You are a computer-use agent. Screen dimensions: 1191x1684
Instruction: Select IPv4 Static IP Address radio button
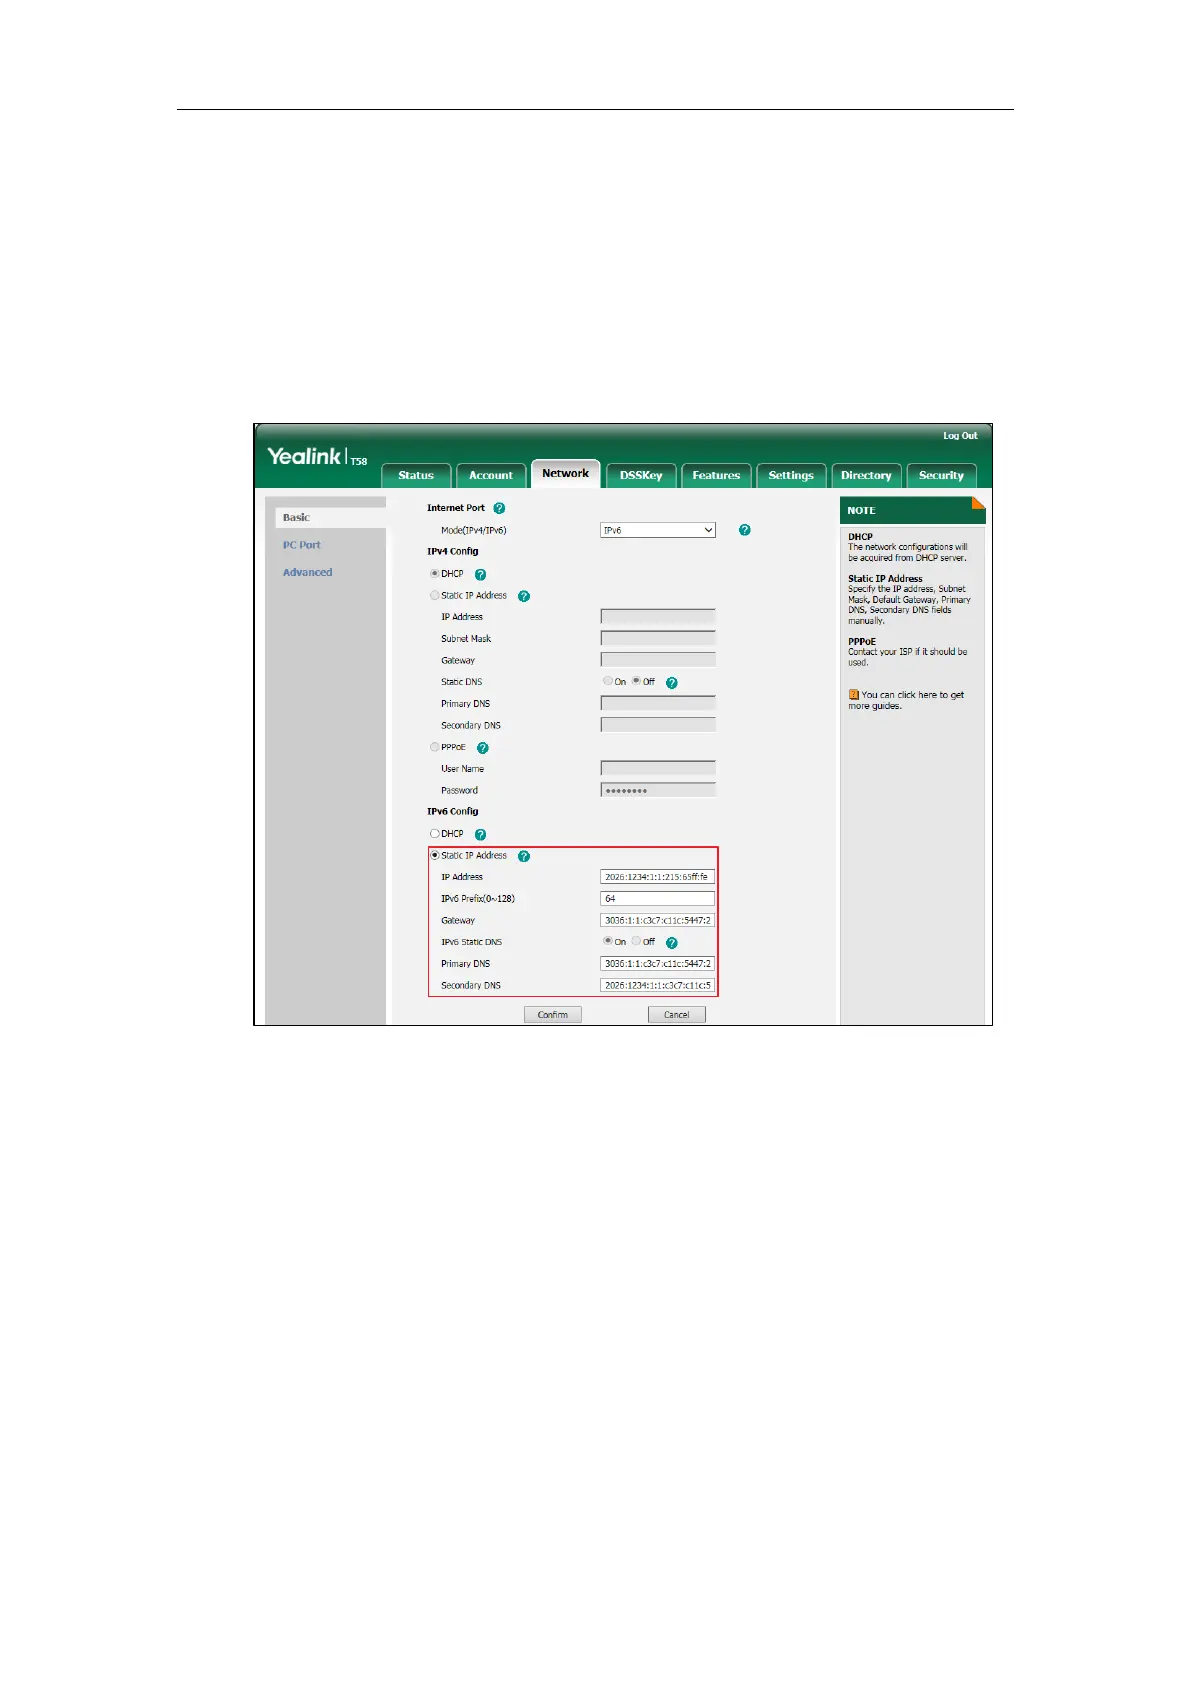(x=435, y=595)
